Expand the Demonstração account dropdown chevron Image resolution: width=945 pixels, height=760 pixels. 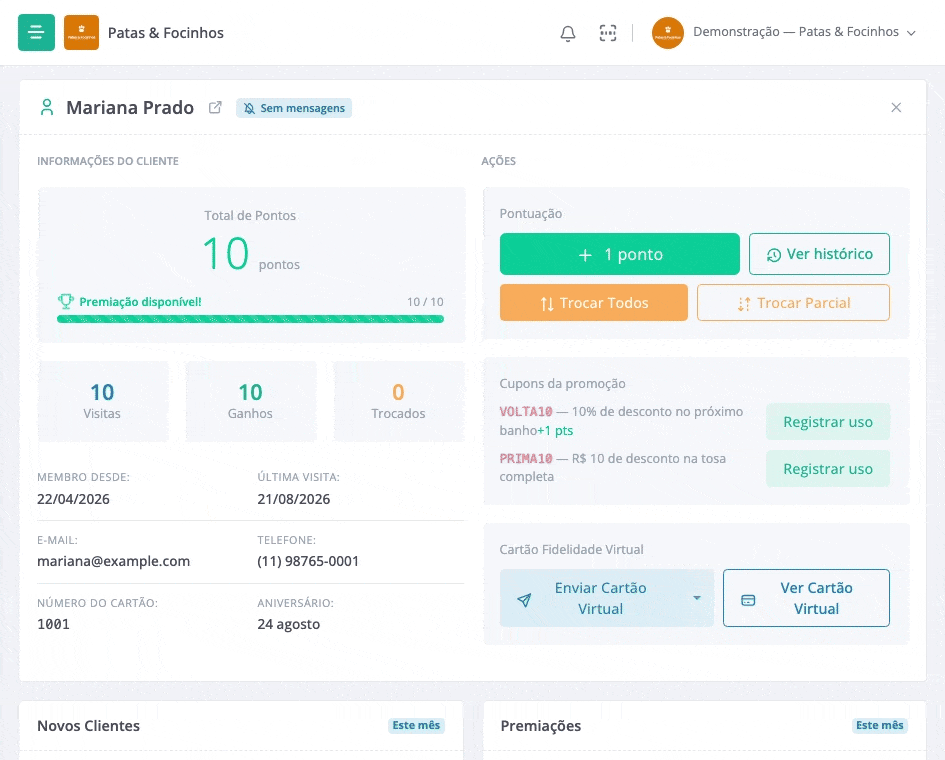tap(911, 33)
